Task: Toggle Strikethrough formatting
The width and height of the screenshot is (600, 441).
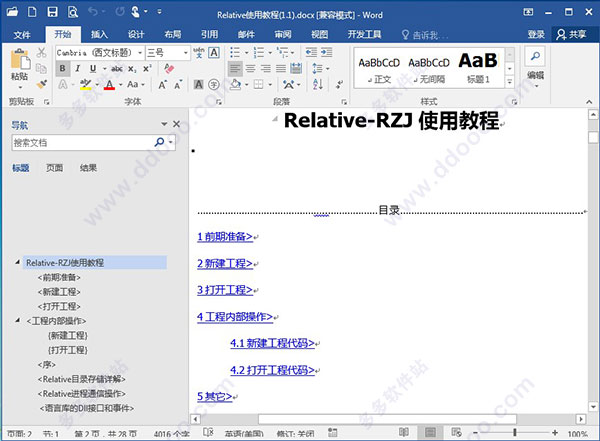Action: click(117, 69)
